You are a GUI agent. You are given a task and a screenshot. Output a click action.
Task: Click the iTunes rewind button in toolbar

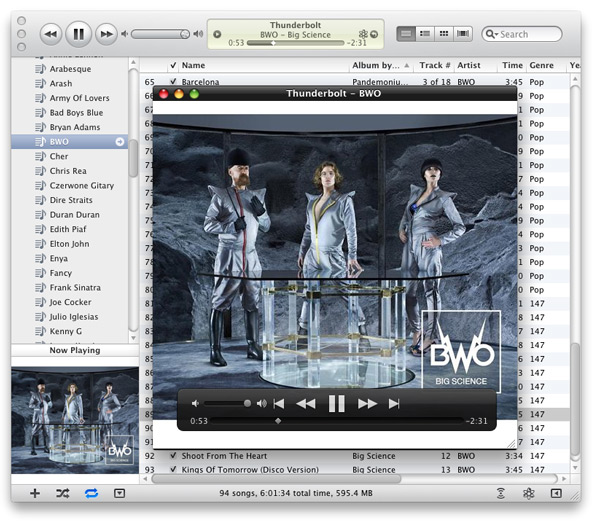pyautogui.click(x=51, y=34)
